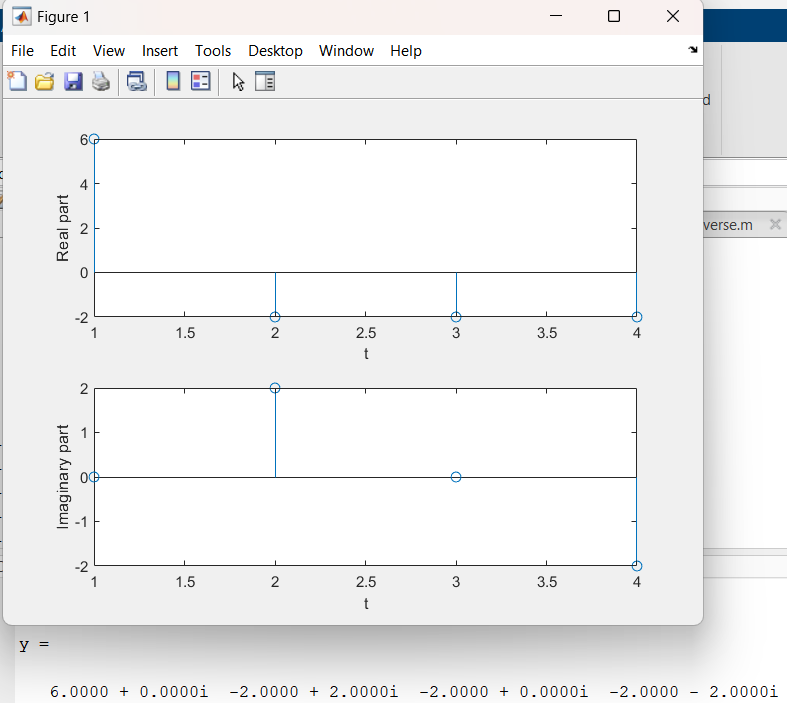The image size is (787, 703).
Task: Click output value -2.0000 - 2.0000i
Action: coord(693,692)
